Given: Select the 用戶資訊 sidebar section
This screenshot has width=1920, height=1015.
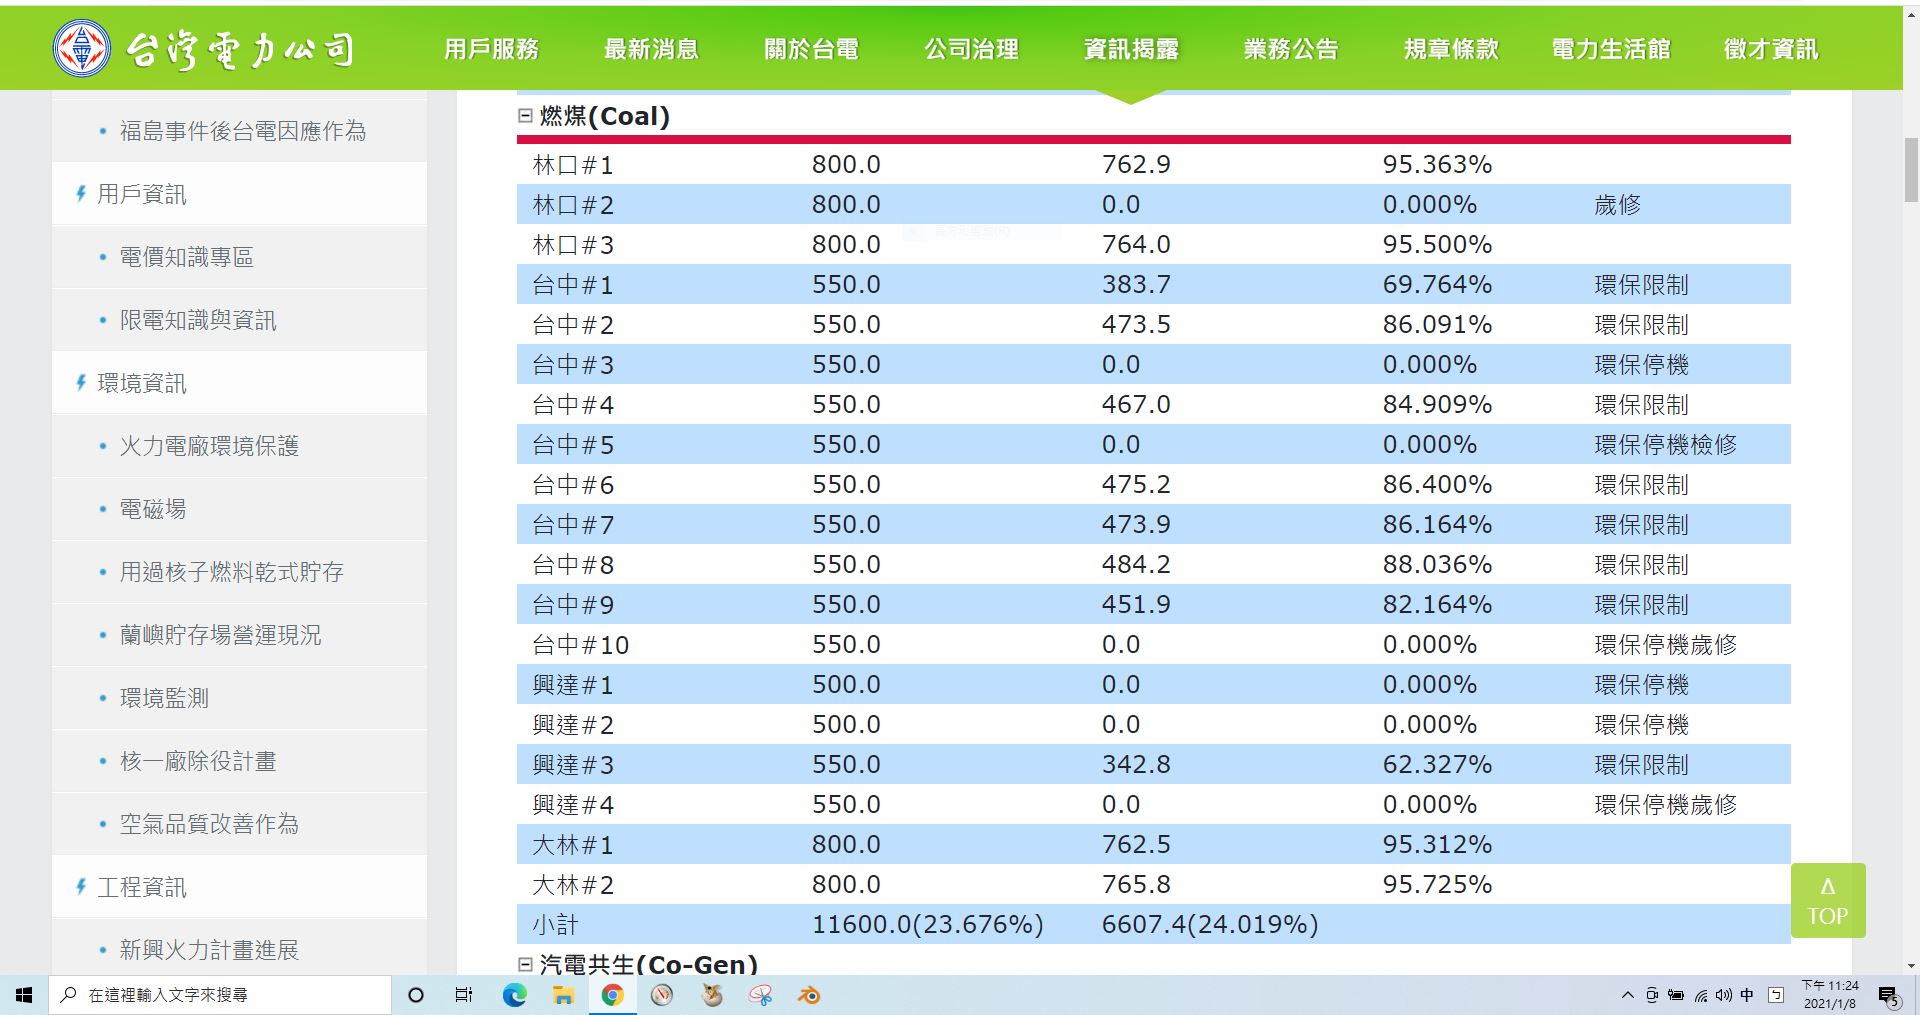Looking at the screenshot, I should [141, 194].
